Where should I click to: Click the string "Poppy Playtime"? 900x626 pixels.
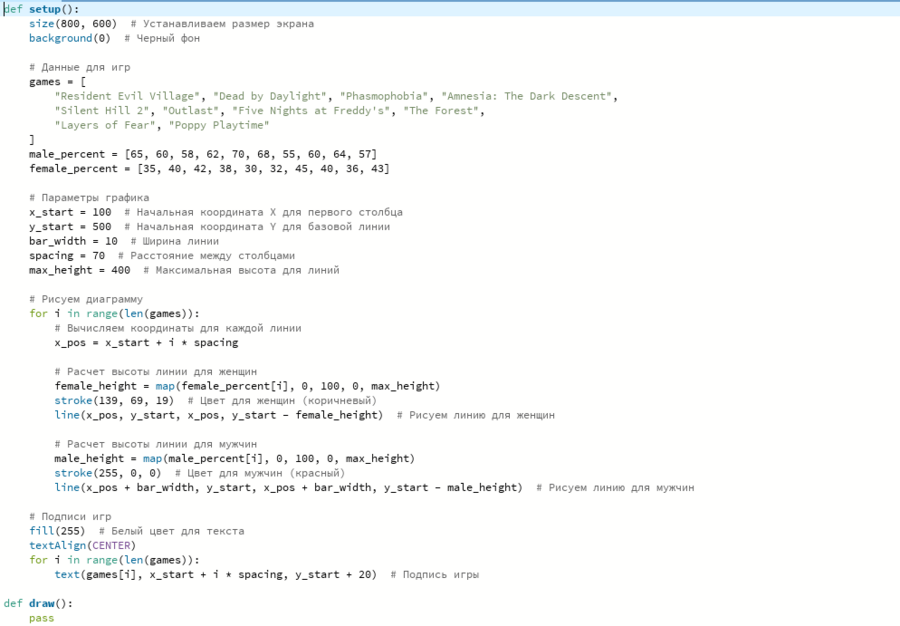click(219, 126)
